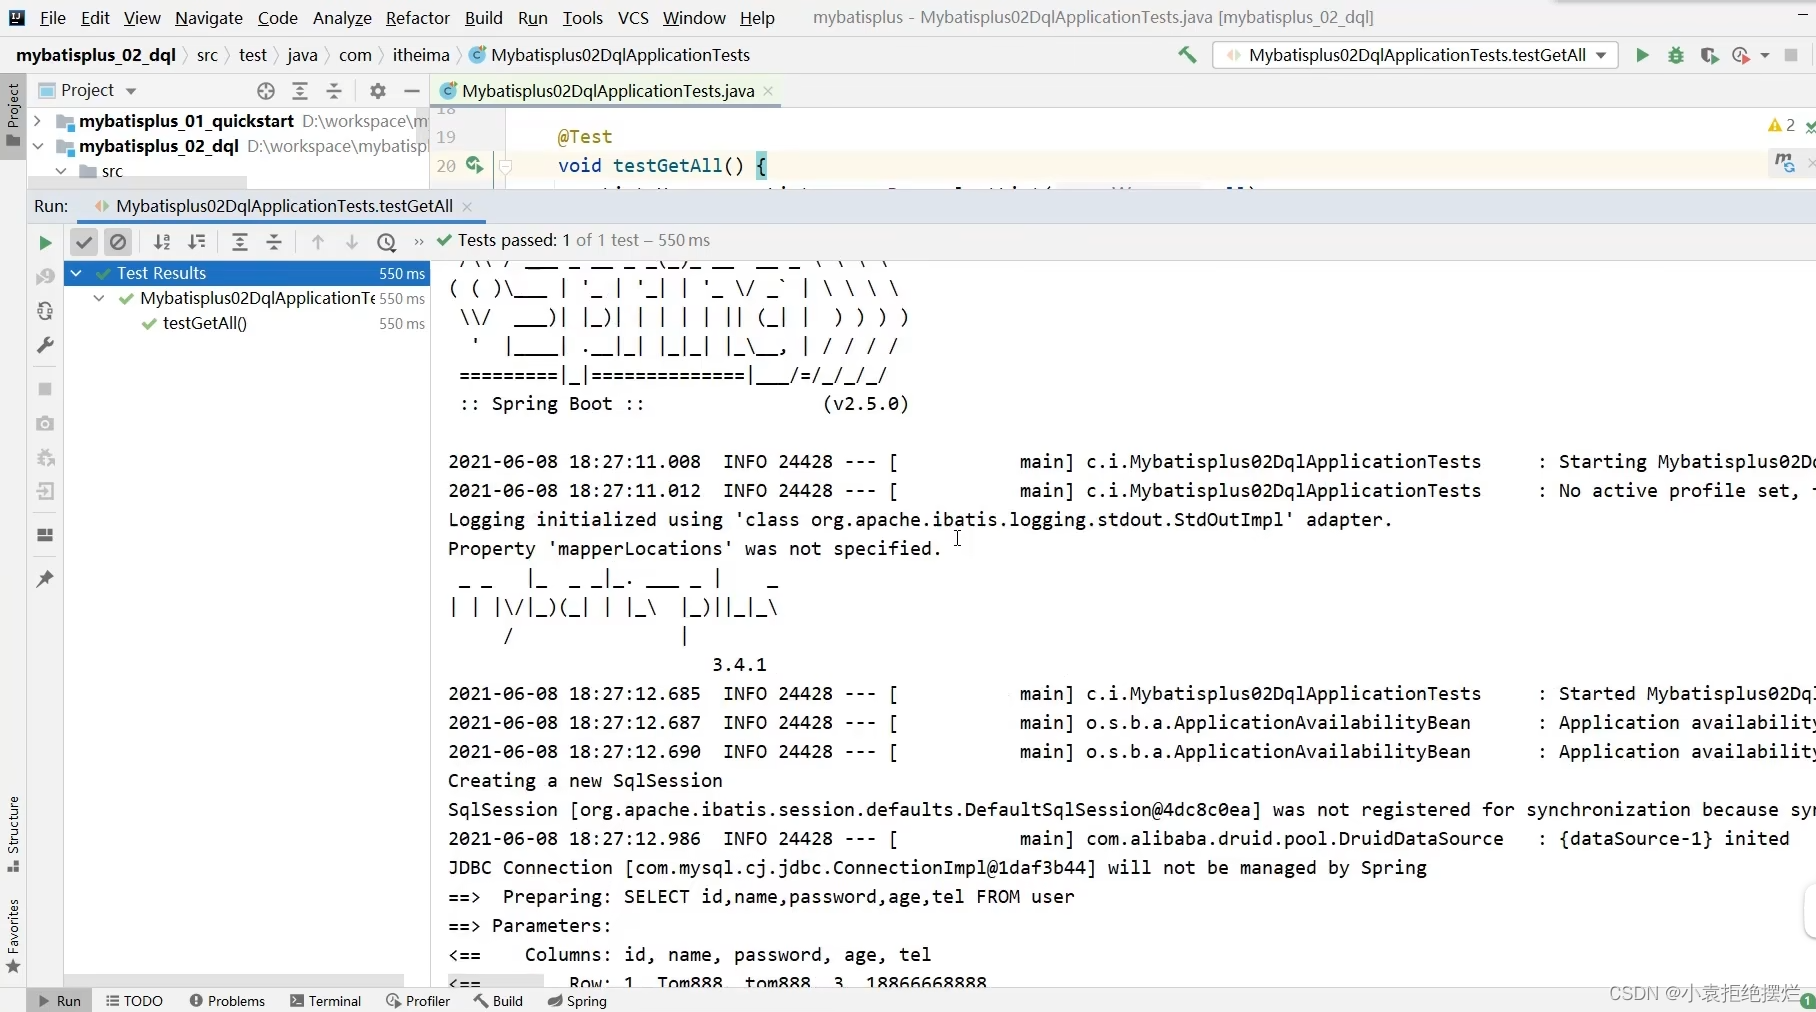The height and width of the screenshot is (1012, 1816).
Task: Close testGetAll run tab
Action: pos(467,206)
